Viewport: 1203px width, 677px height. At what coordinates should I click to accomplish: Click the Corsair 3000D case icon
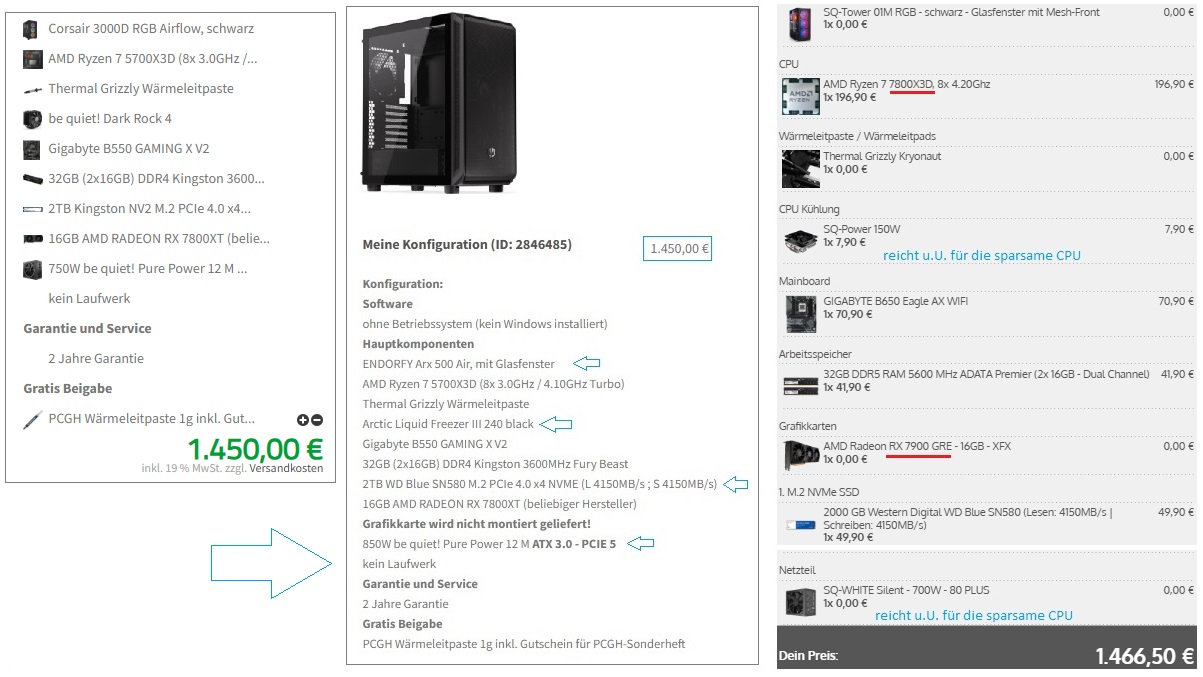30,29
